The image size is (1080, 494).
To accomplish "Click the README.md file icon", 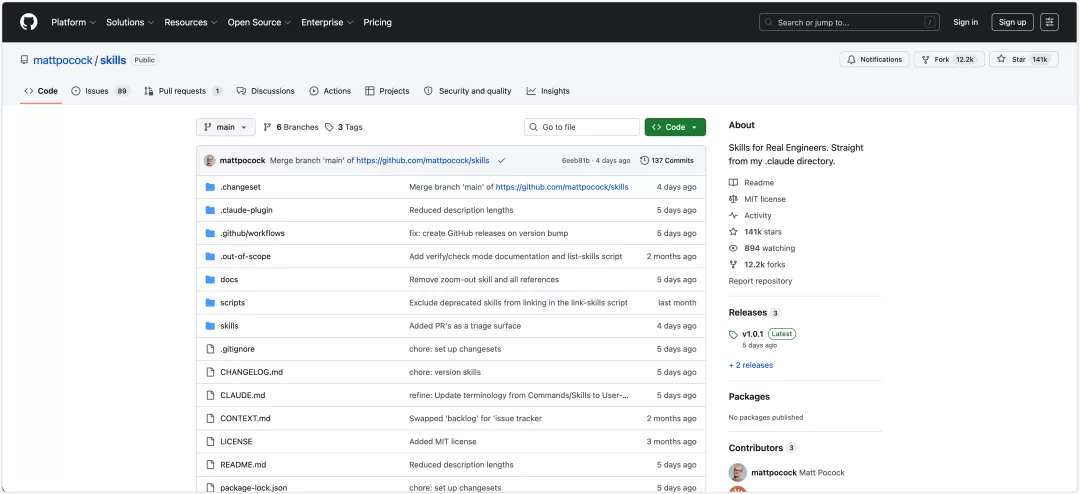I will [x=210, y=465].
